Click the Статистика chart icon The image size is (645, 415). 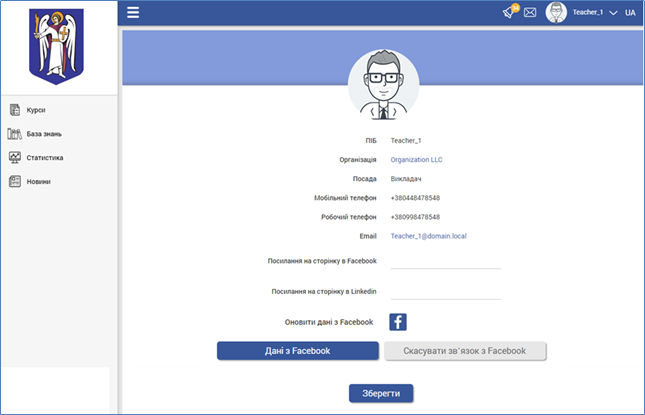tap(14, 157)
